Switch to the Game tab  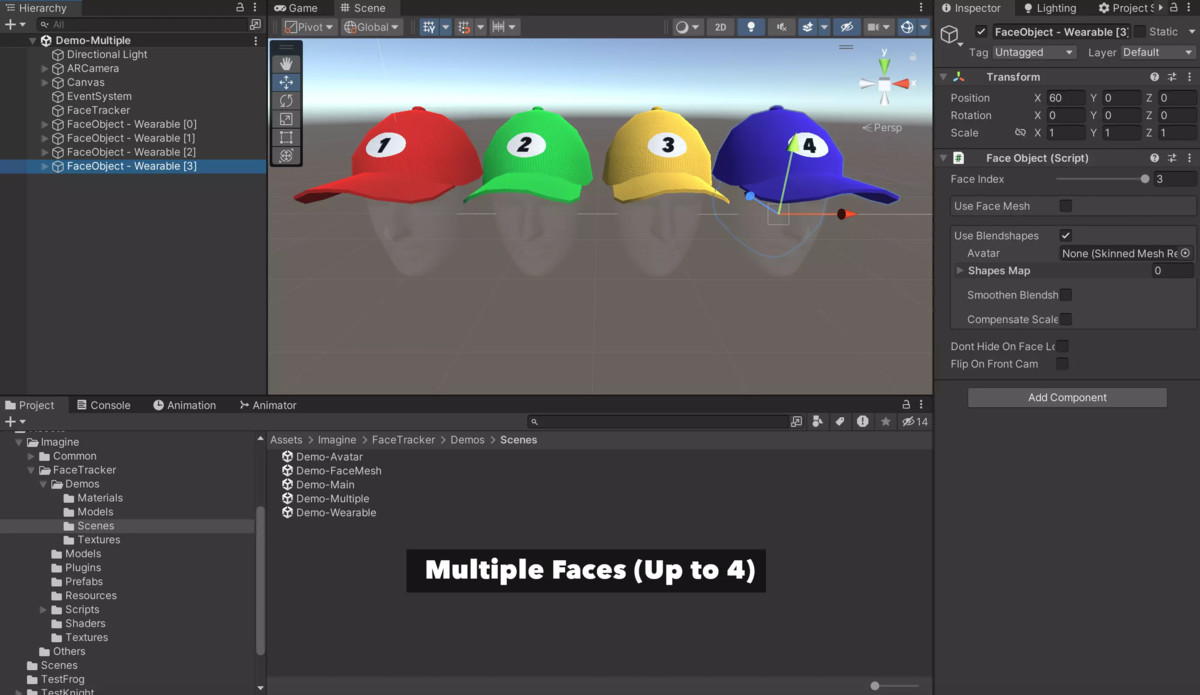299,7
